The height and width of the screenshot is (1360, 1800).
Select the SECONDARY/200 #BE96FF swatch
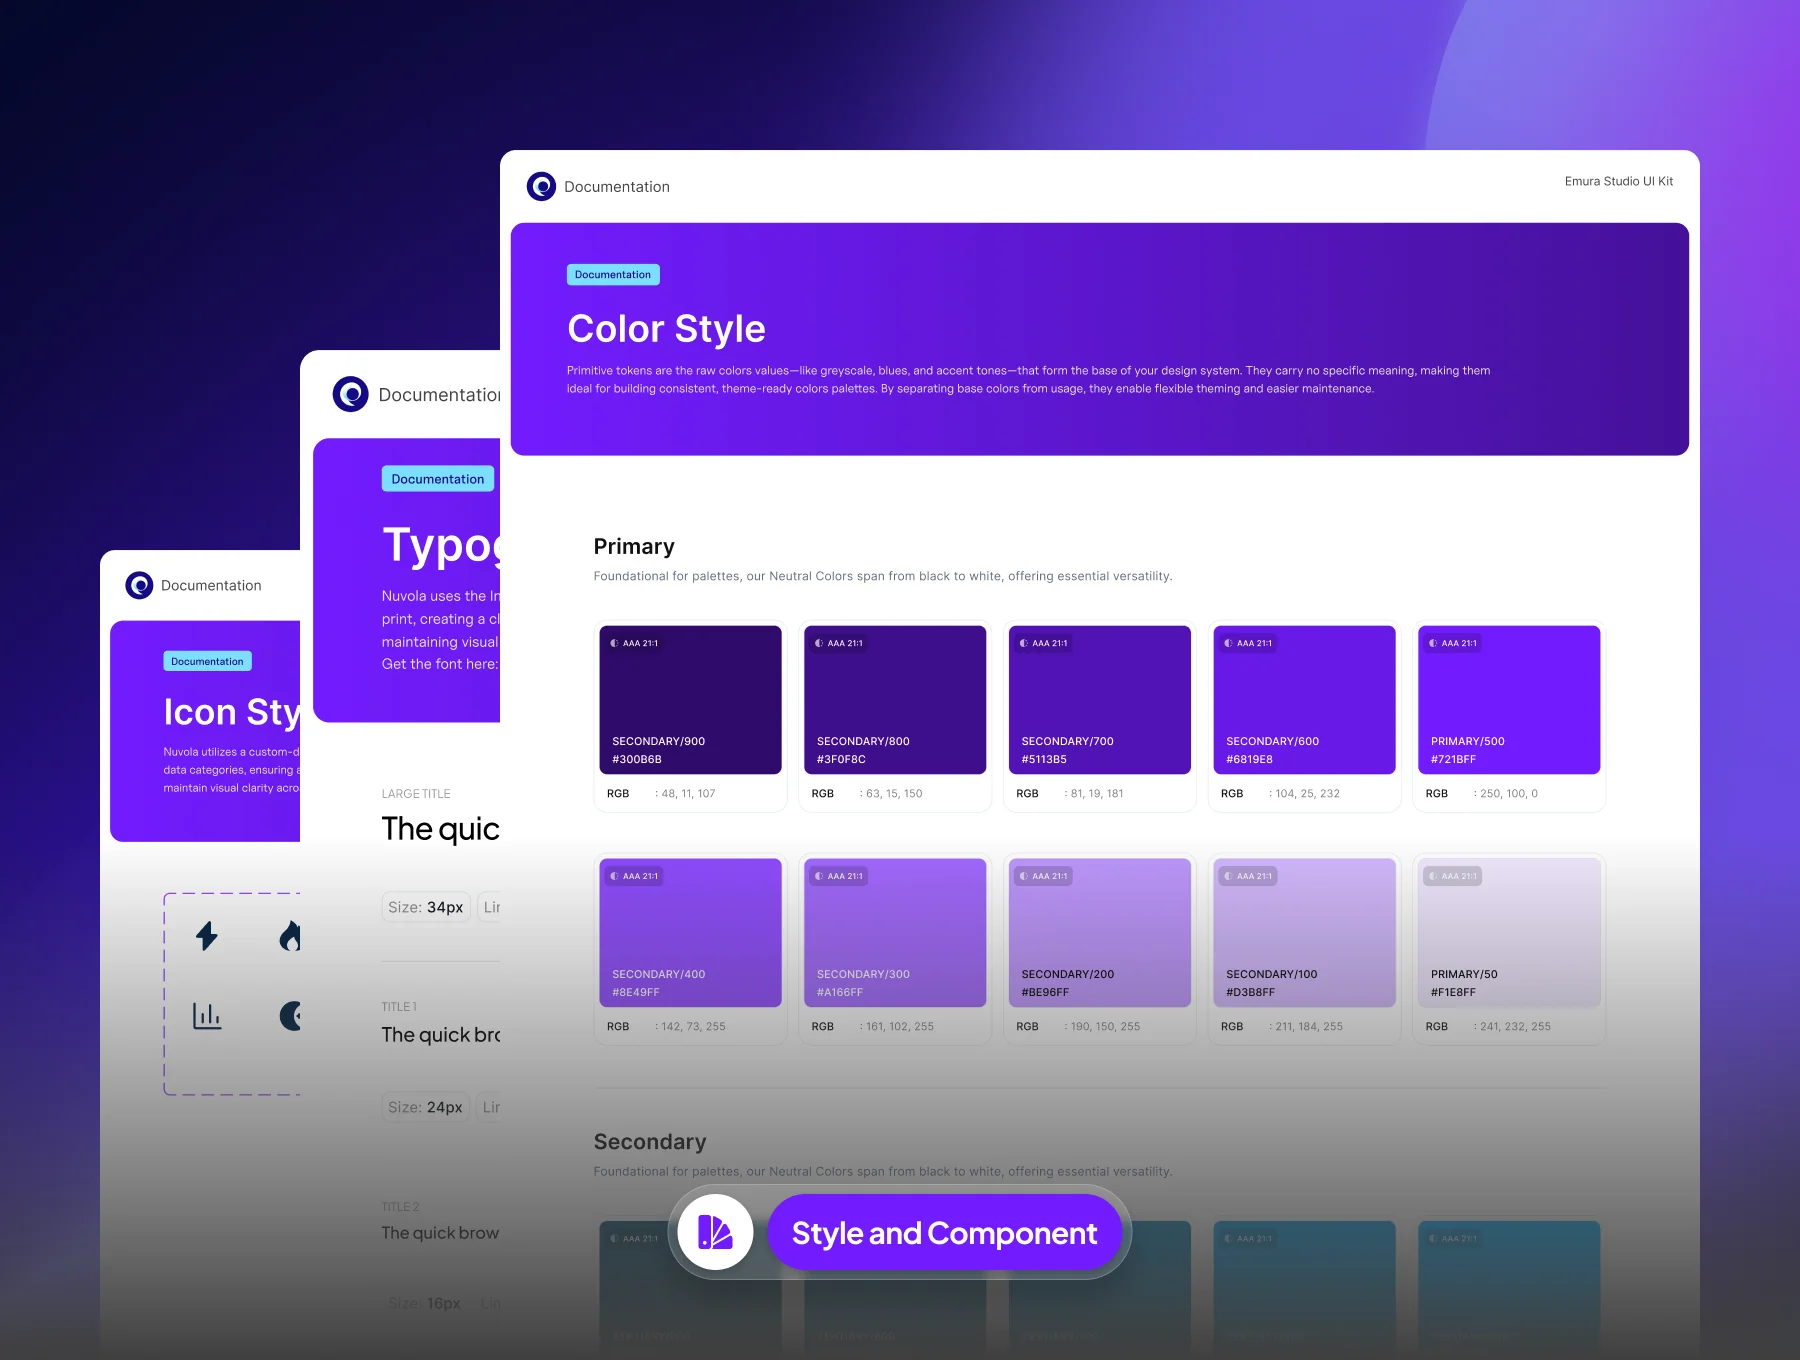[x=1100, y=933]
